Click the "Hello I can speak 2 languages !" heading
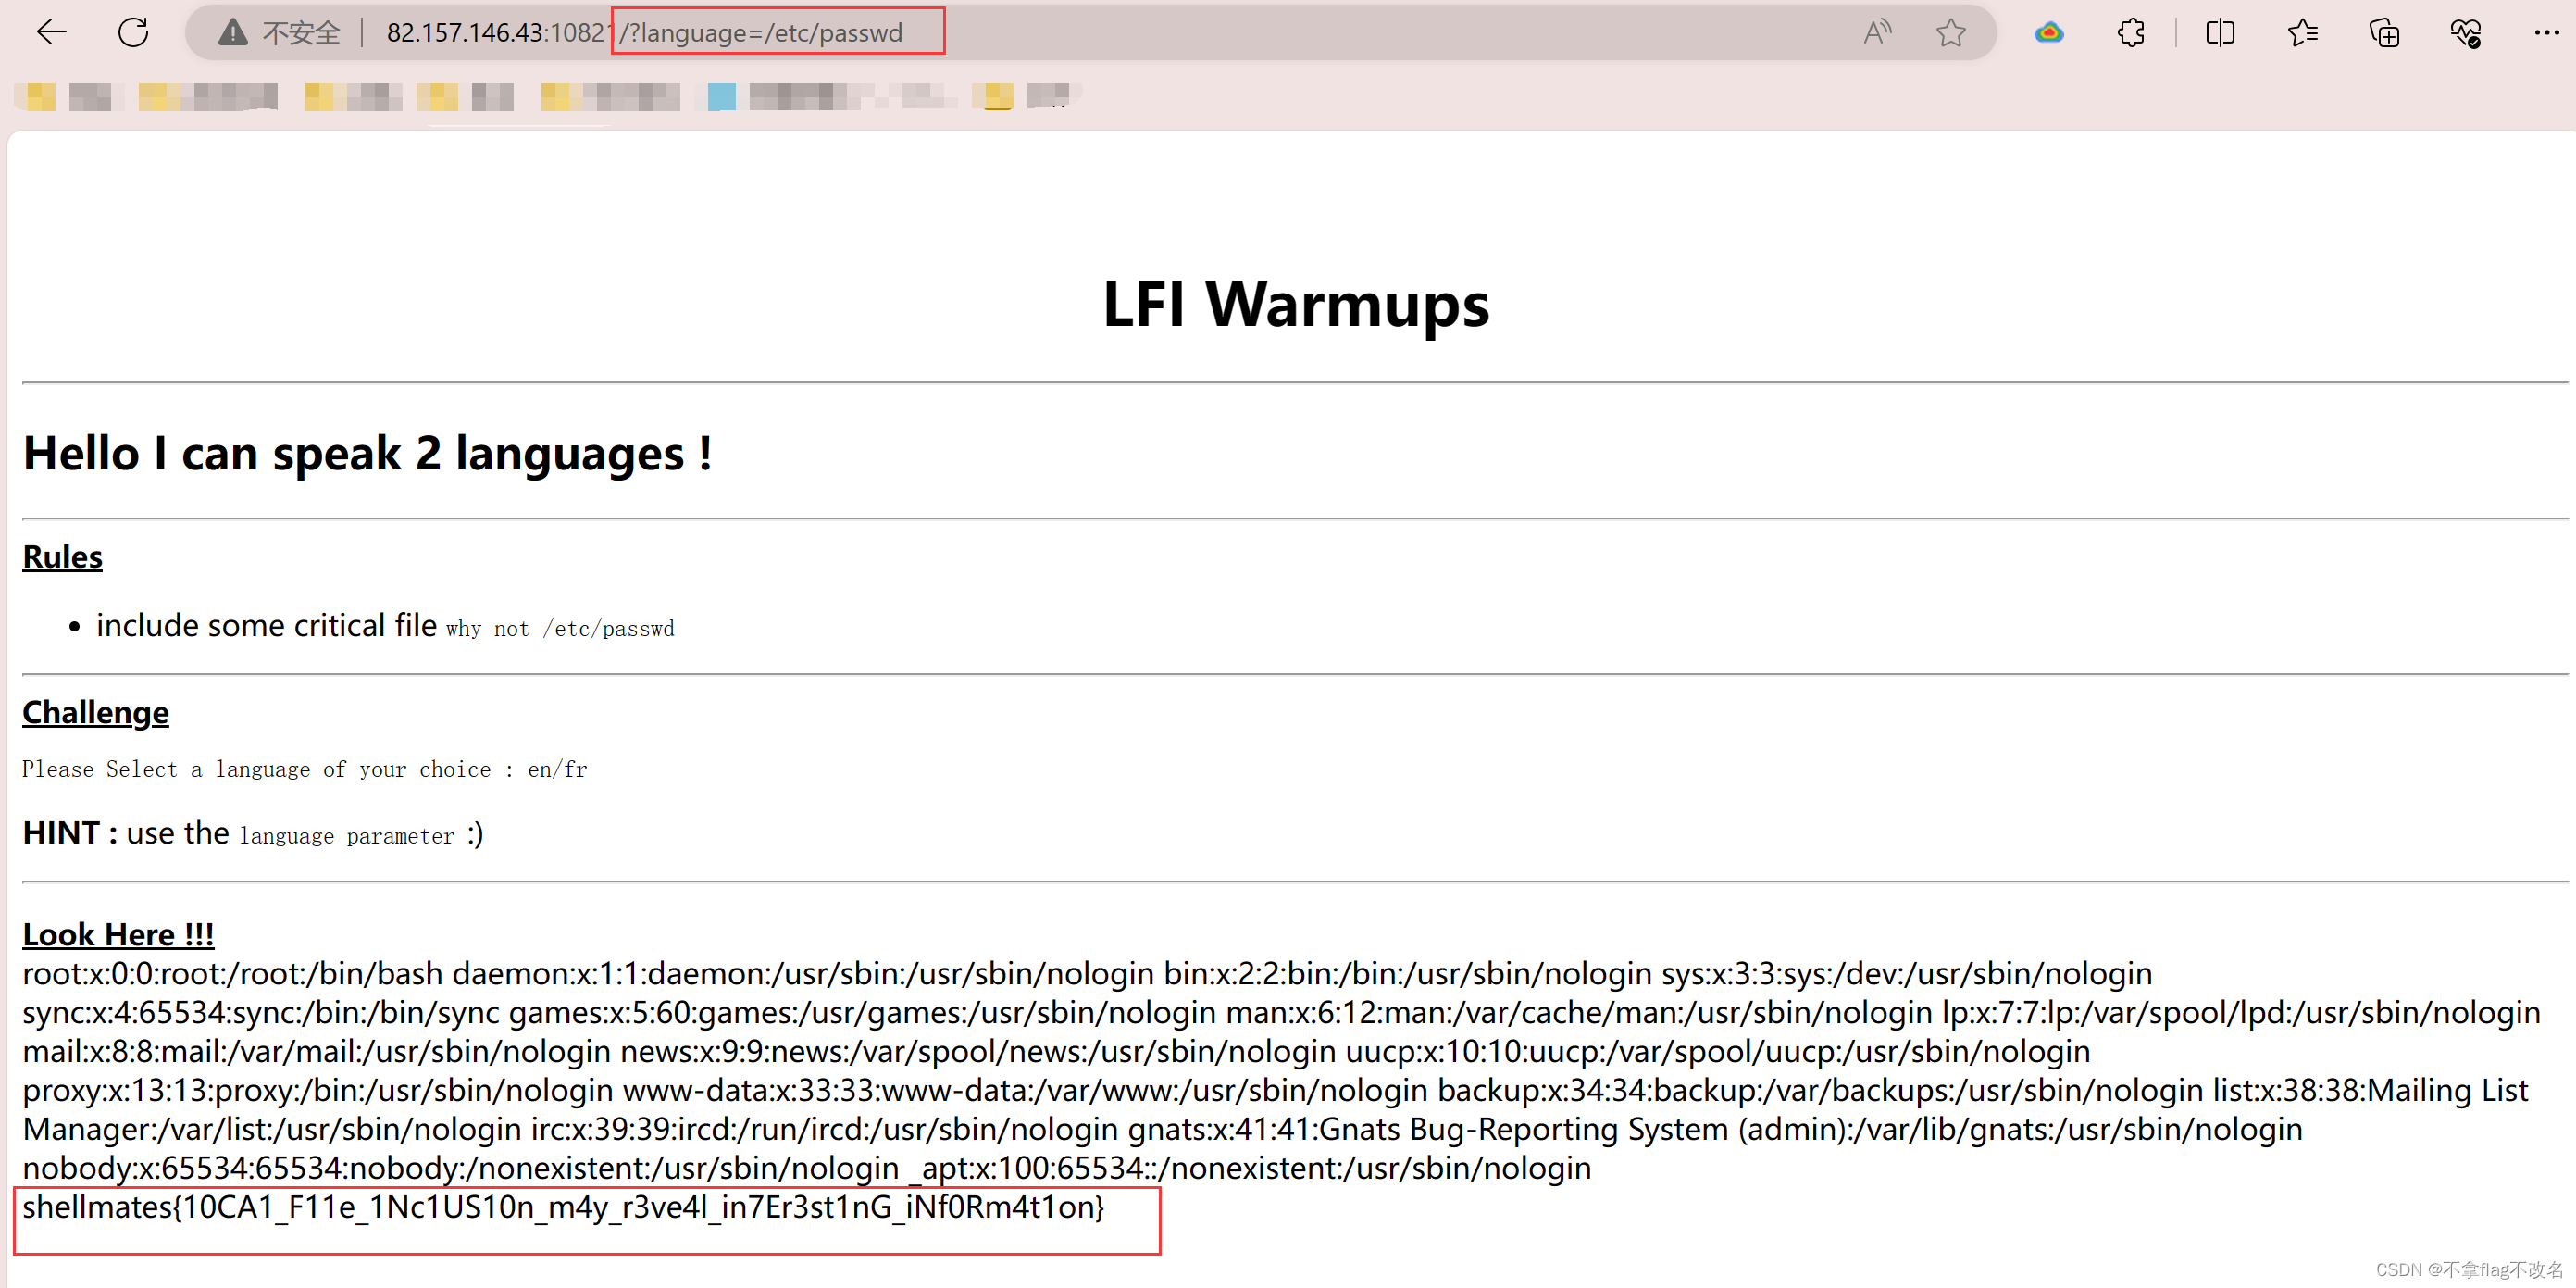 point(367,453)
